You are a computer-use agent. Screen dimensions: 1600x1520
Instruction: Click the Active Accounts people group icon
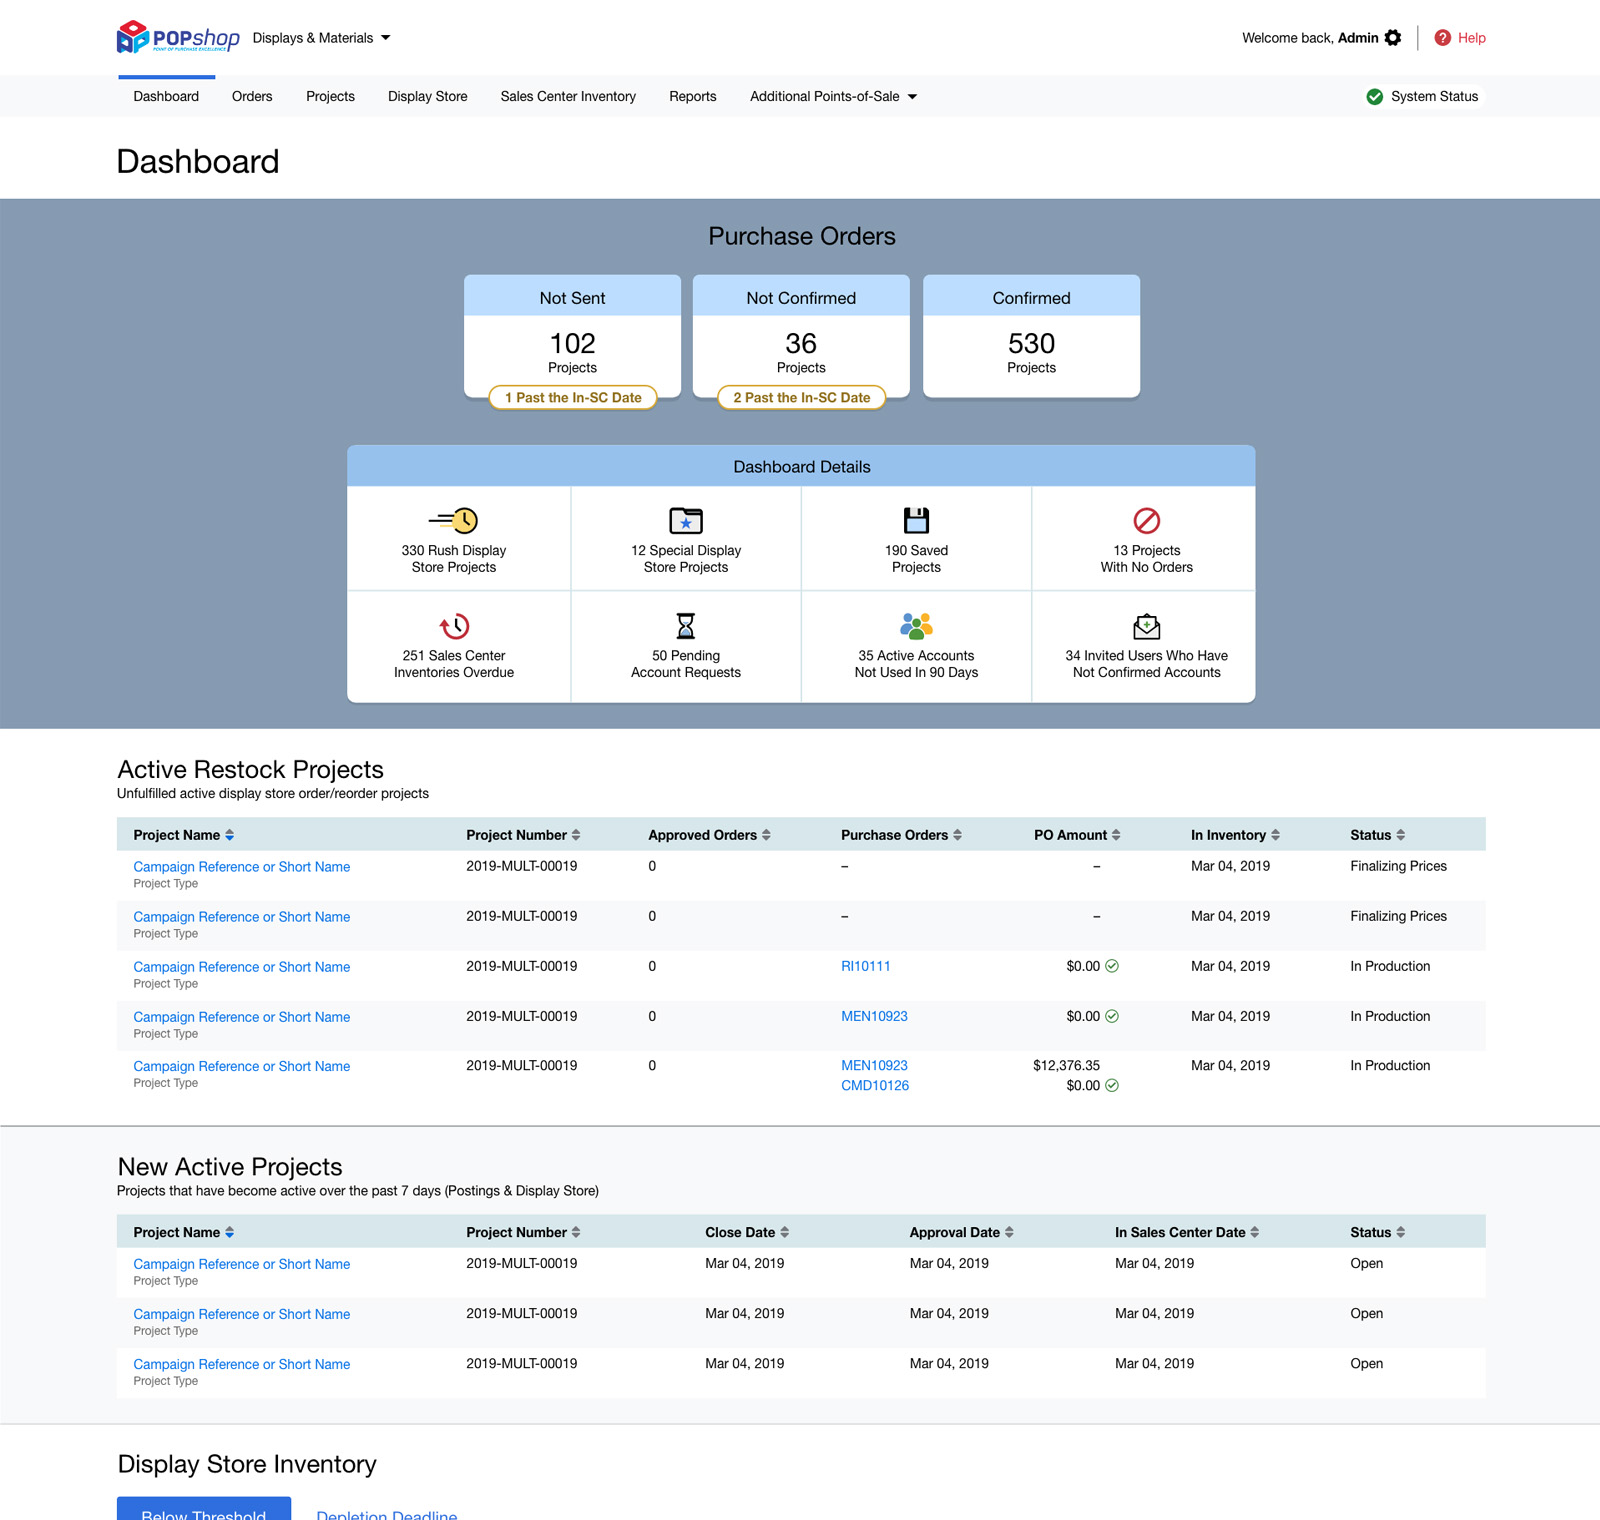pyautogui.click(x=916, y=626)
